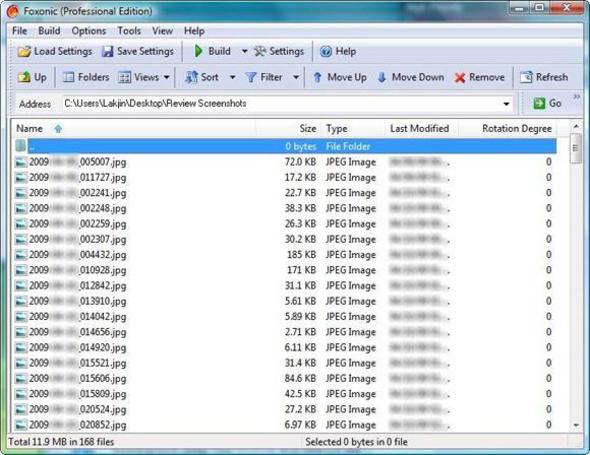Open the Options menu
590x455 pixels.
89,31
